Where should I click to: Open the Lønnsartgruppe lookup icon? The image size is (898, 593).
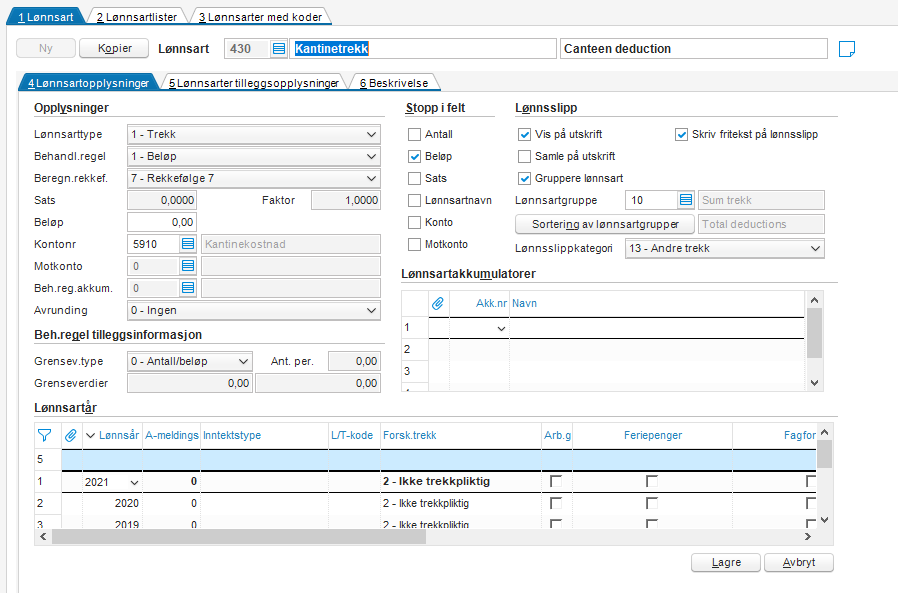[x=685, y=201]
